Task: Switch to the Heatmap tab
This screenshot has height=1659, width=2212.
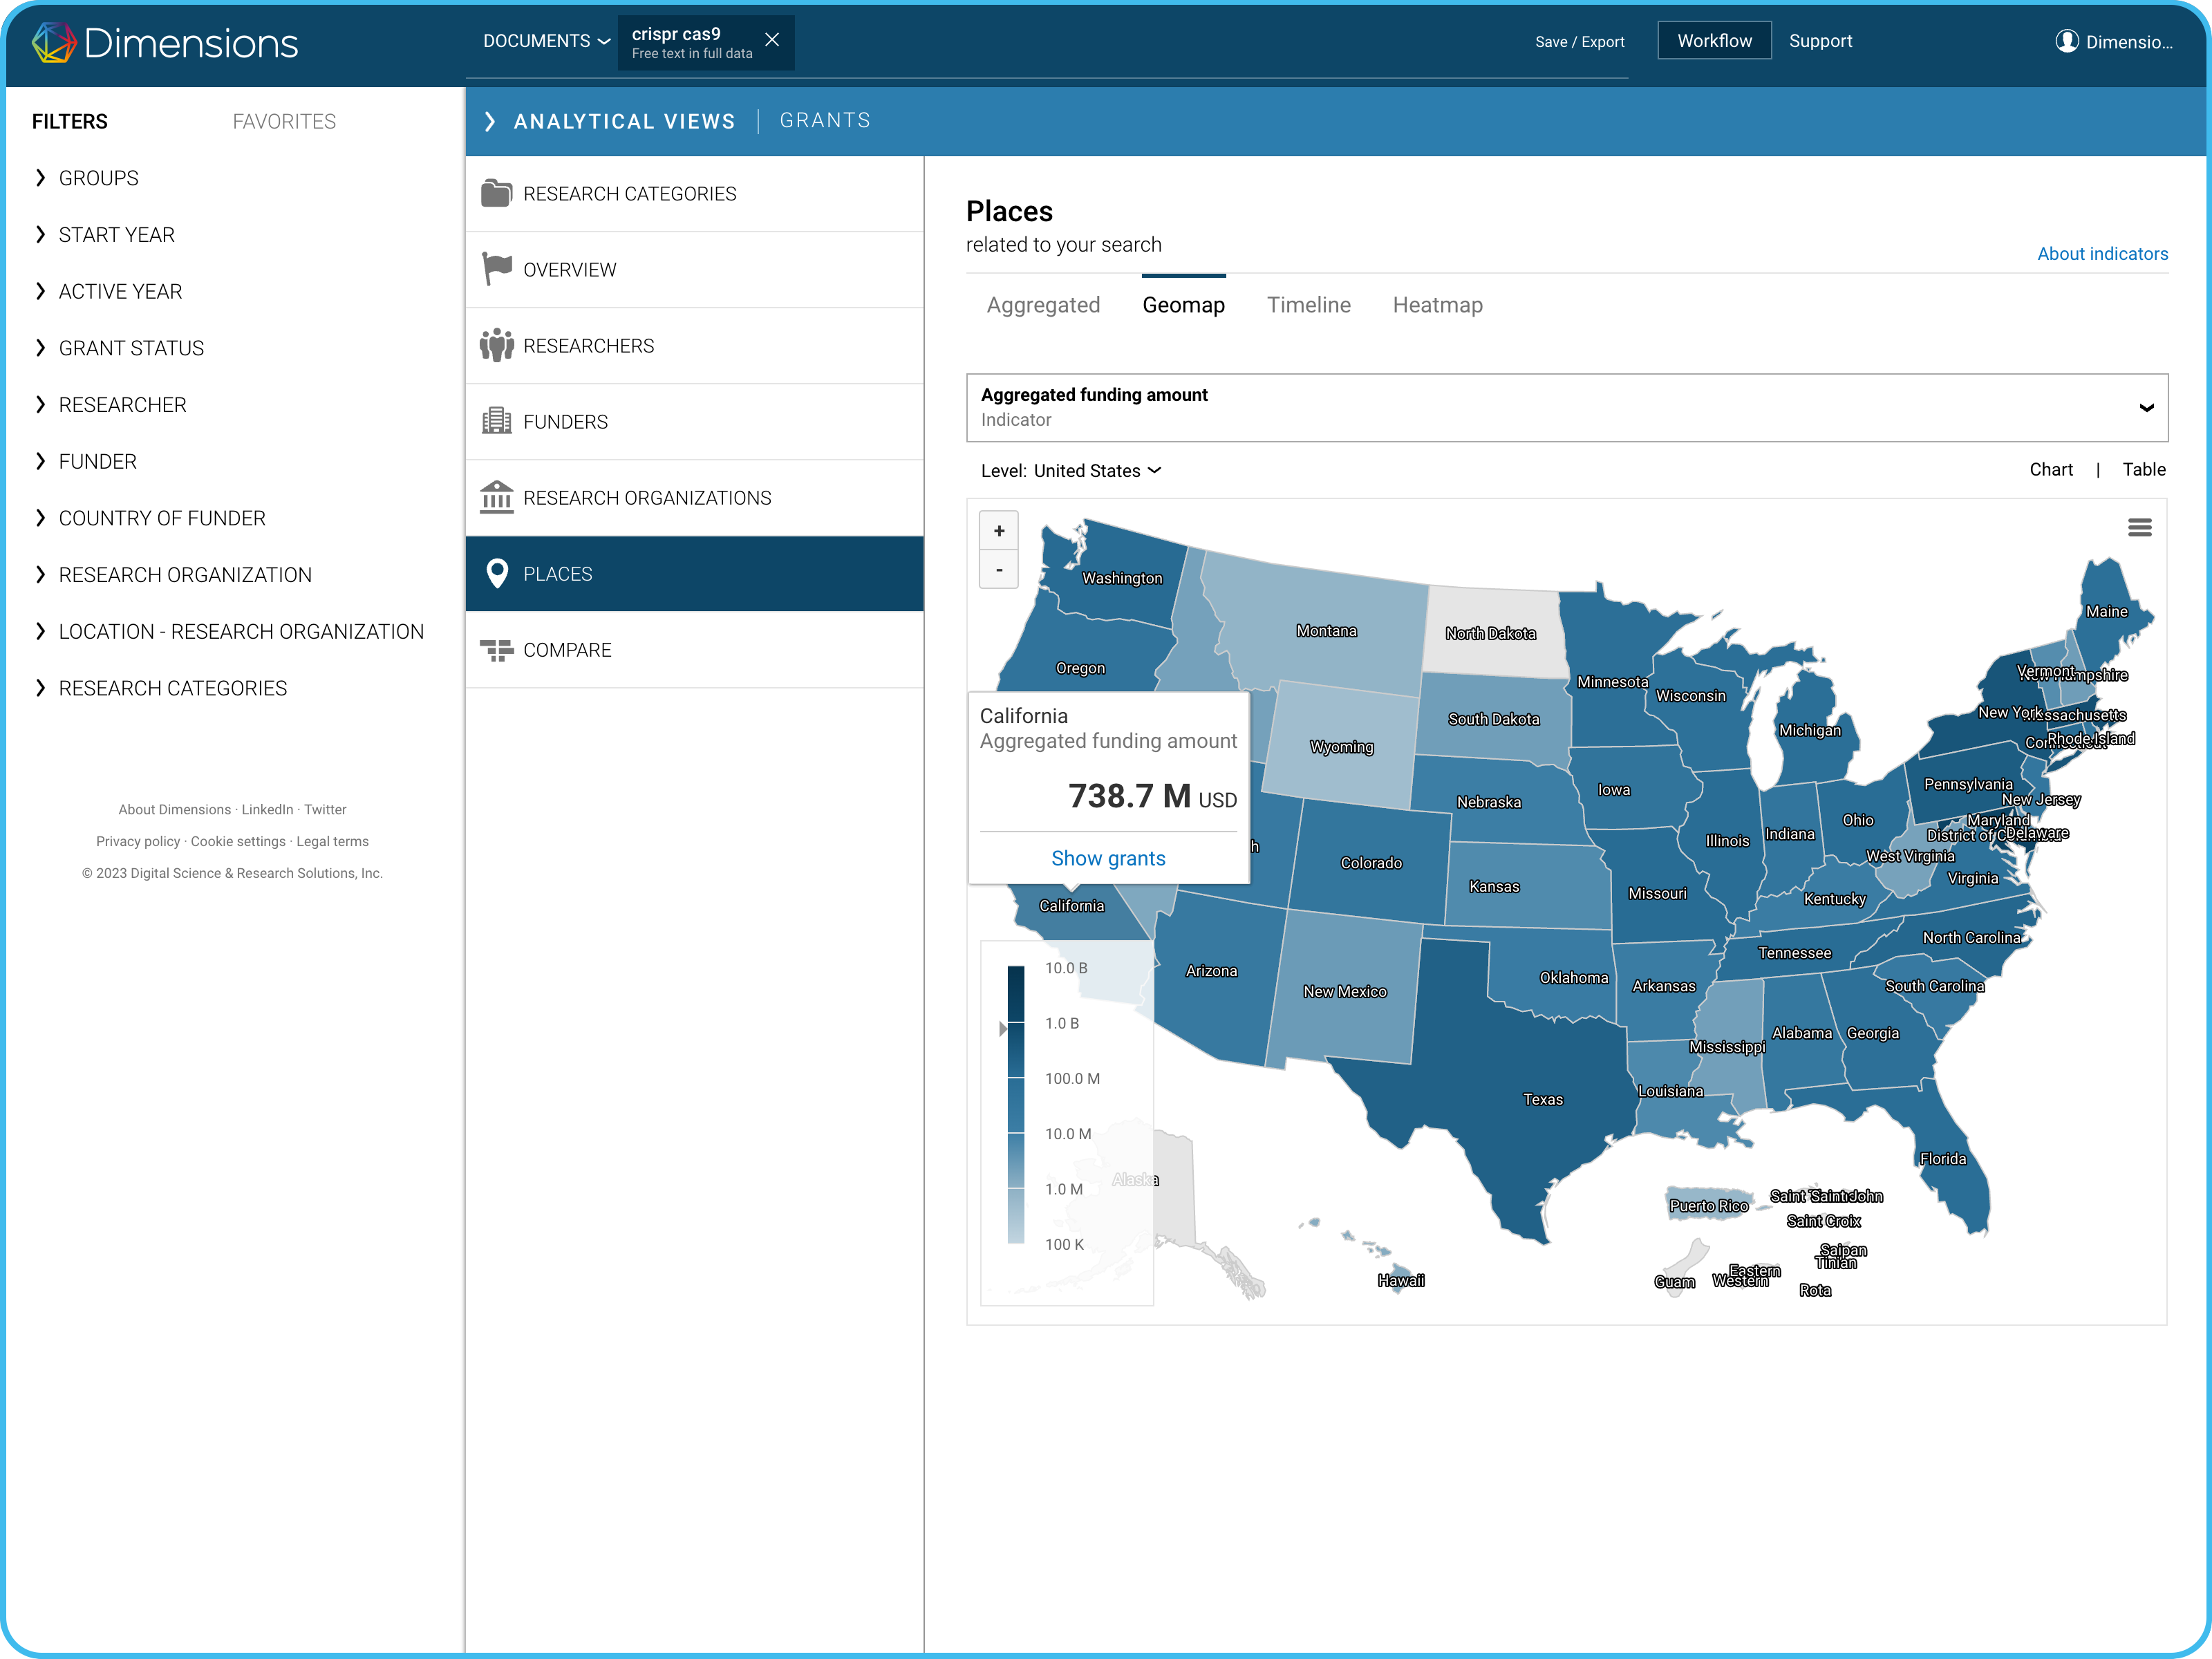Action: coord(1437,305)
